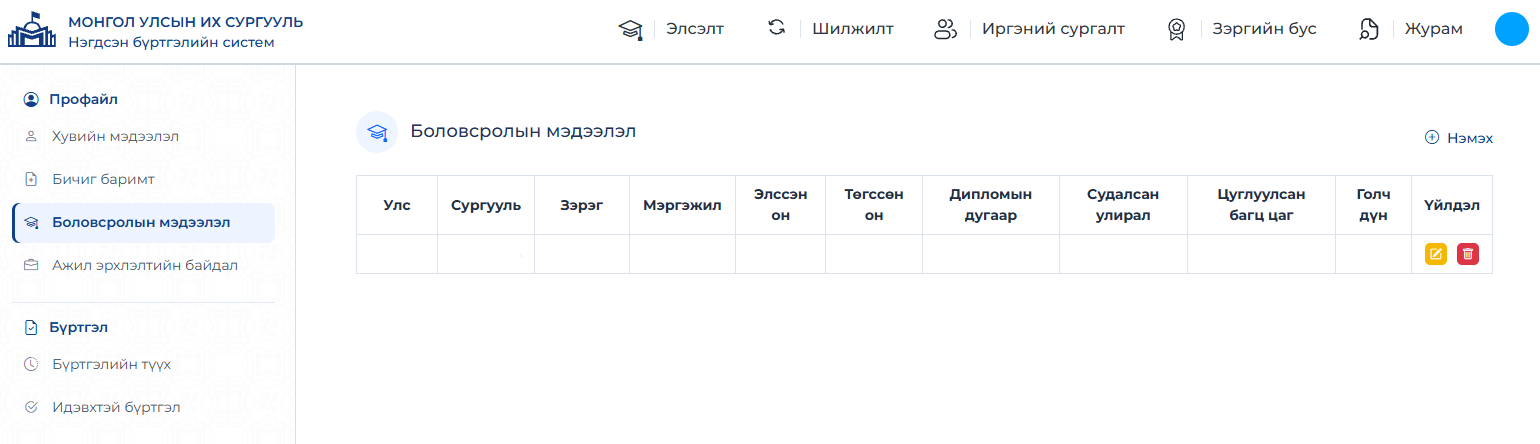Open the Журам menu
1540x444 pixels.
tap(1434, 29)
